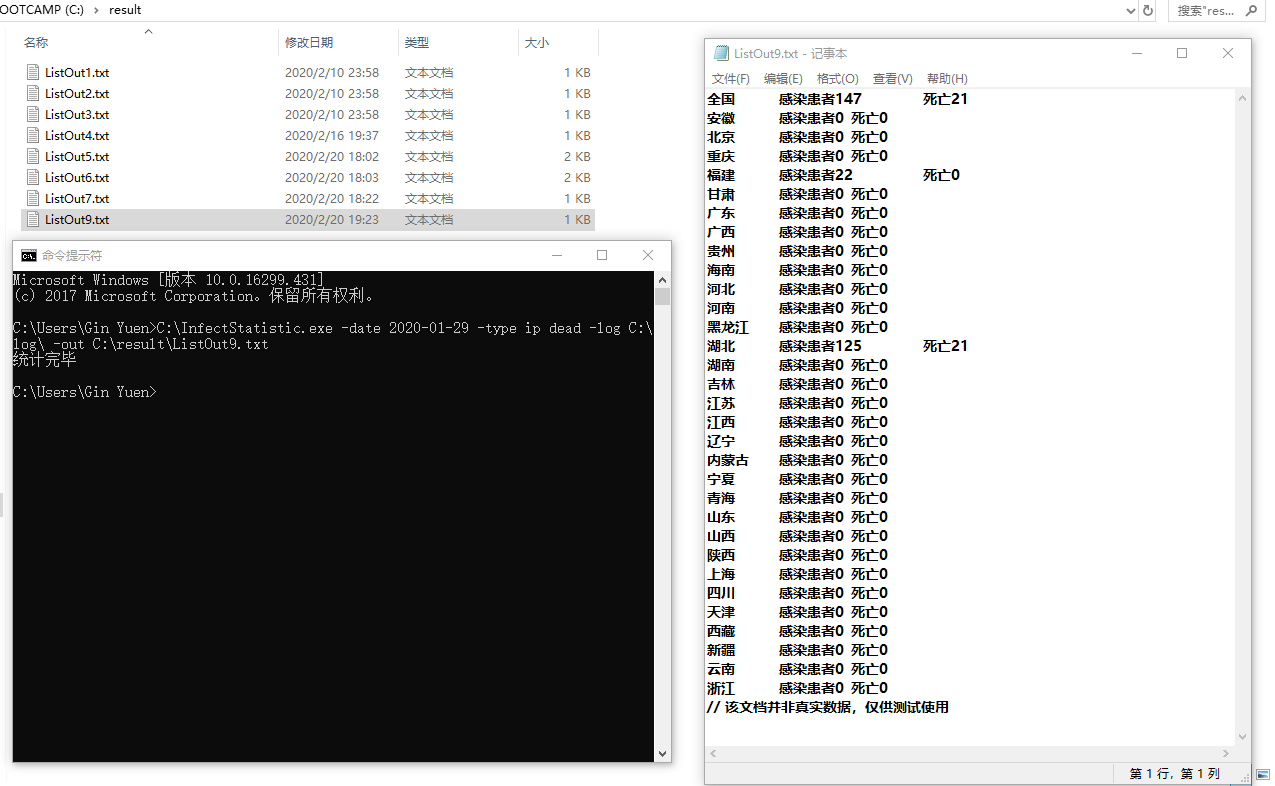Open the 文件(F) menu in Notepad
The height and width of the screenshot is (786, 1275).
click(x=730, y=78)
